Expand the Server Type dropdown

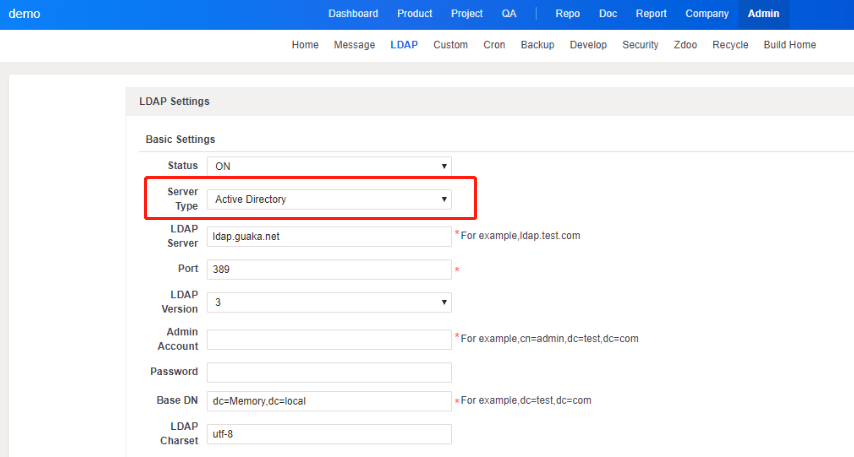(x=329, y=200)
